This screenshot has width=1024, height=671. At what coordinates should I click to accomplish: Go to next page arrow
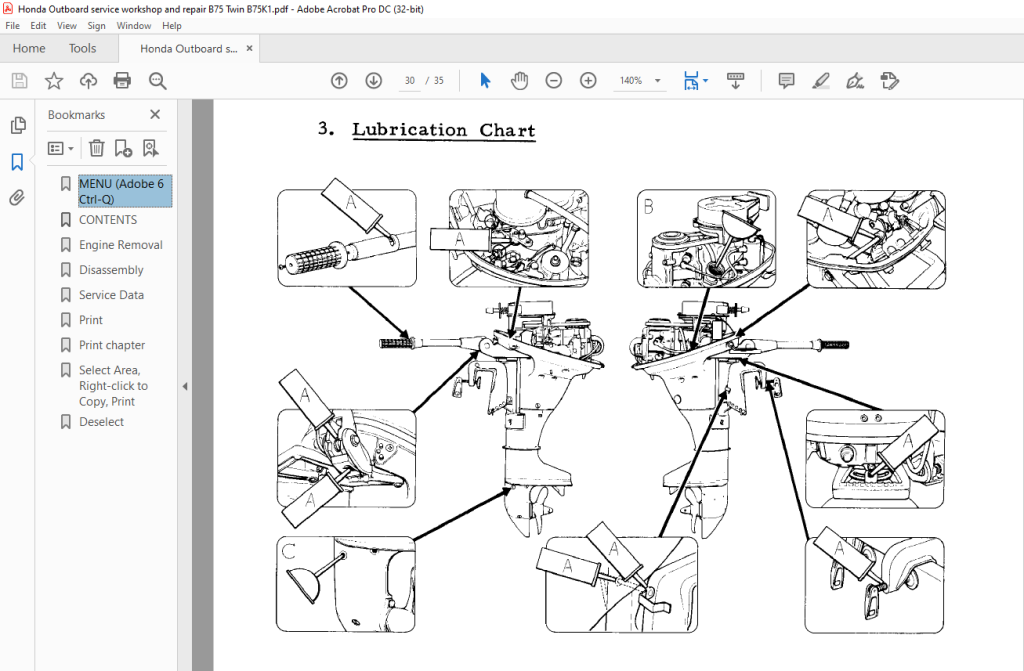coord(373,81)
